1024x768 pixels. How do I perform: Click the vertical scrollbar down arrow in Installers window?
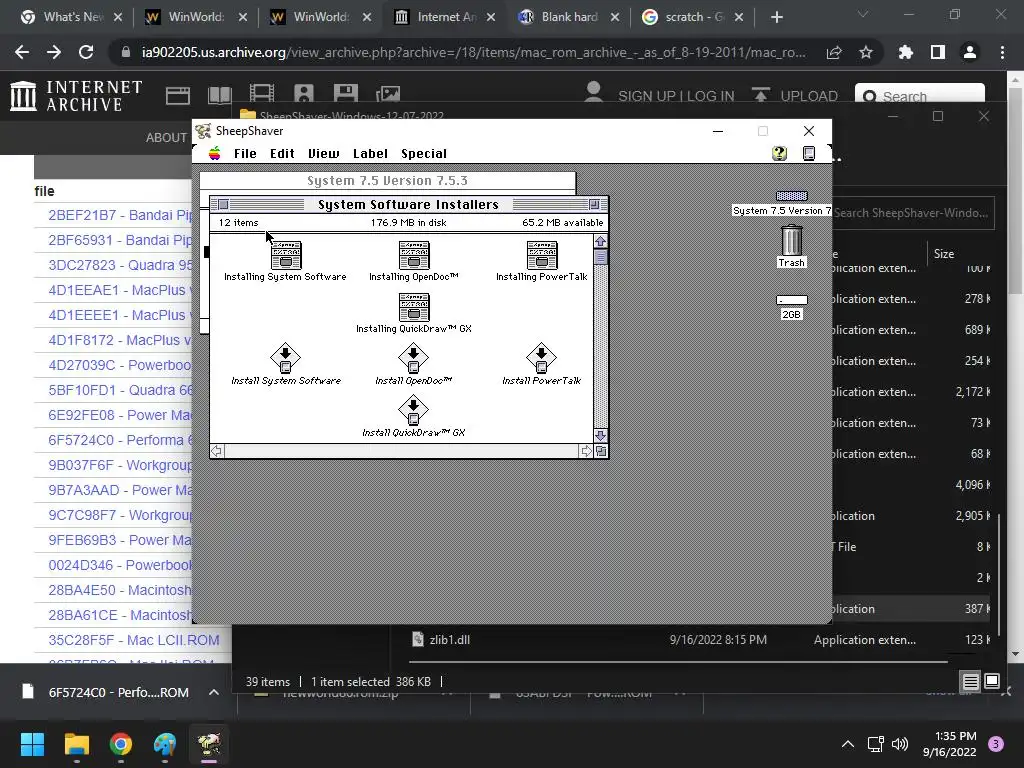tap(600, 436)
